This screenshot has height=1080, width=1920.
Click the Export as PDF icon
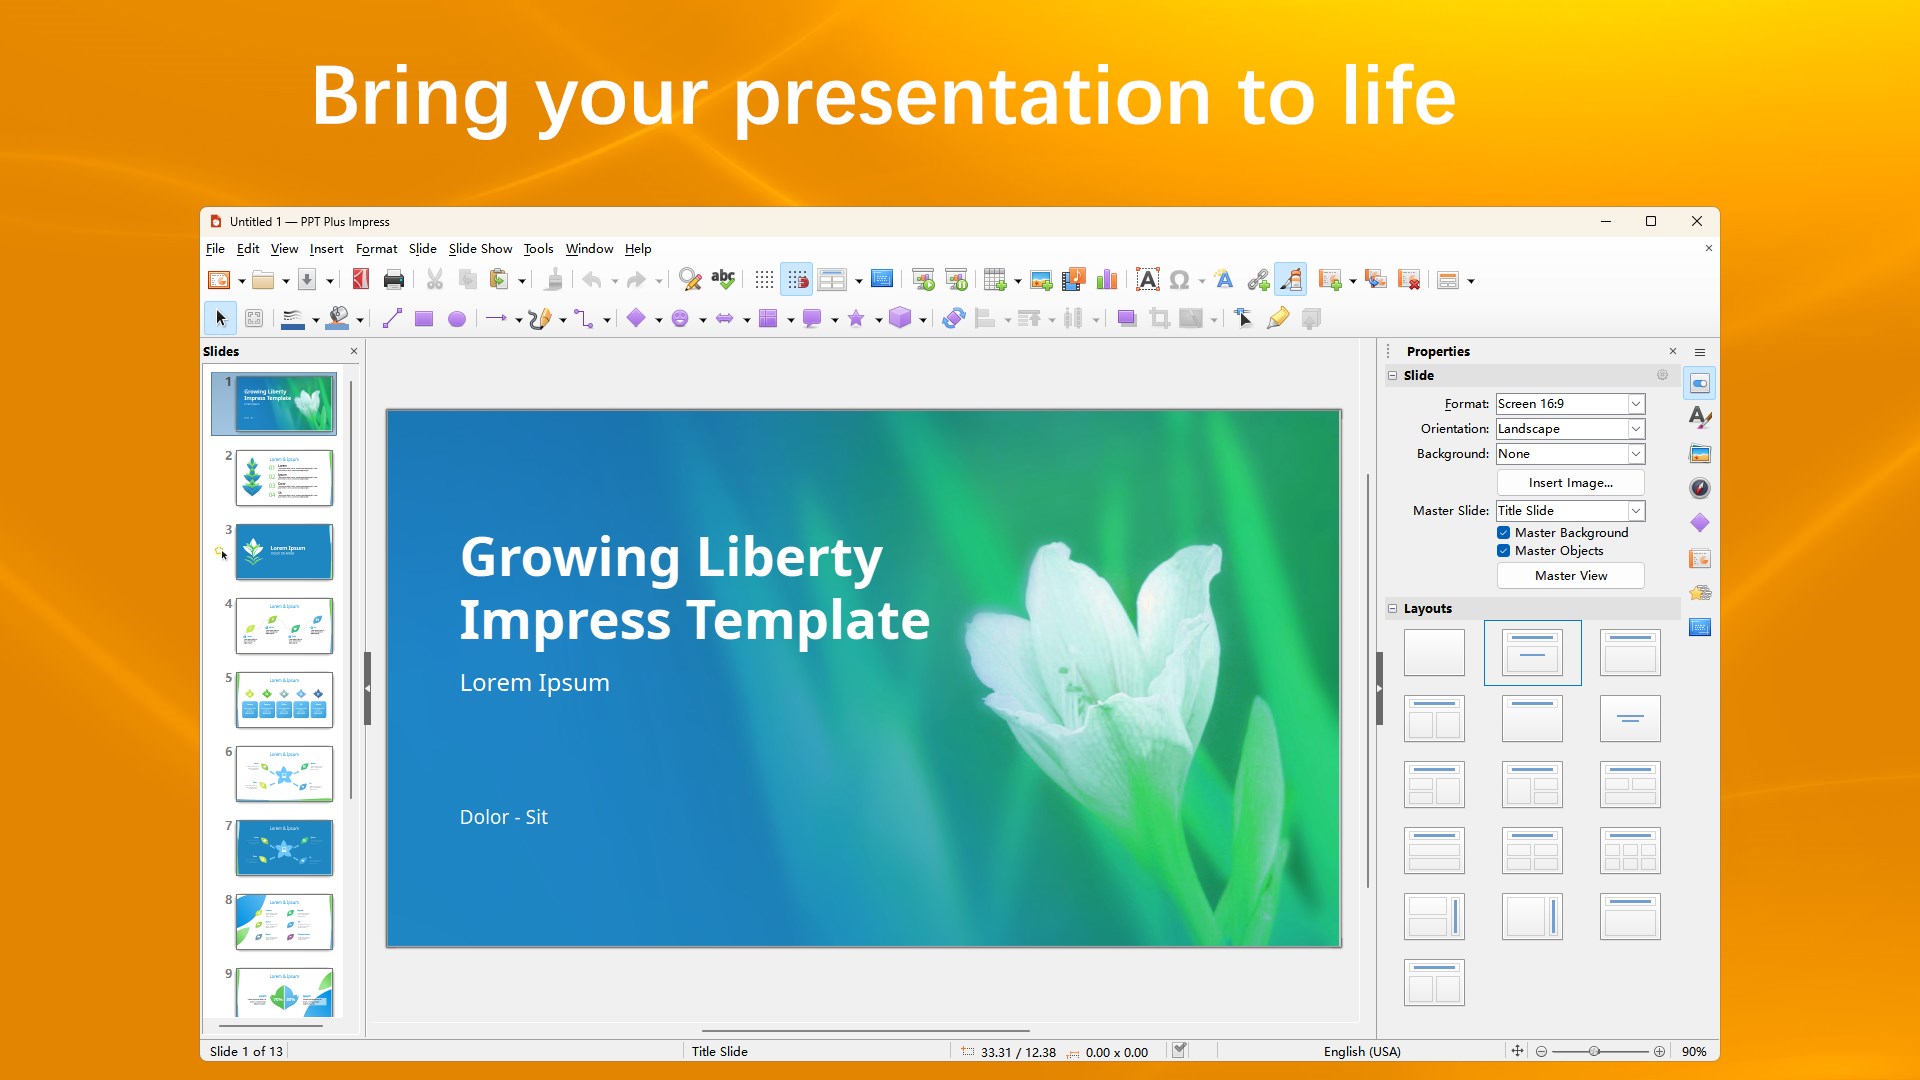[361, 280]
